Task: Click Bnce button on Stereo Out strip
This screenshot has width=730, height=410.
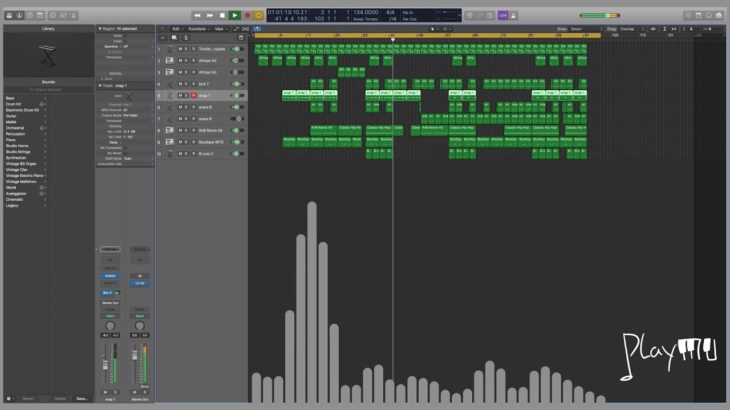Action: pyautogui.click(x=145, y=387)
